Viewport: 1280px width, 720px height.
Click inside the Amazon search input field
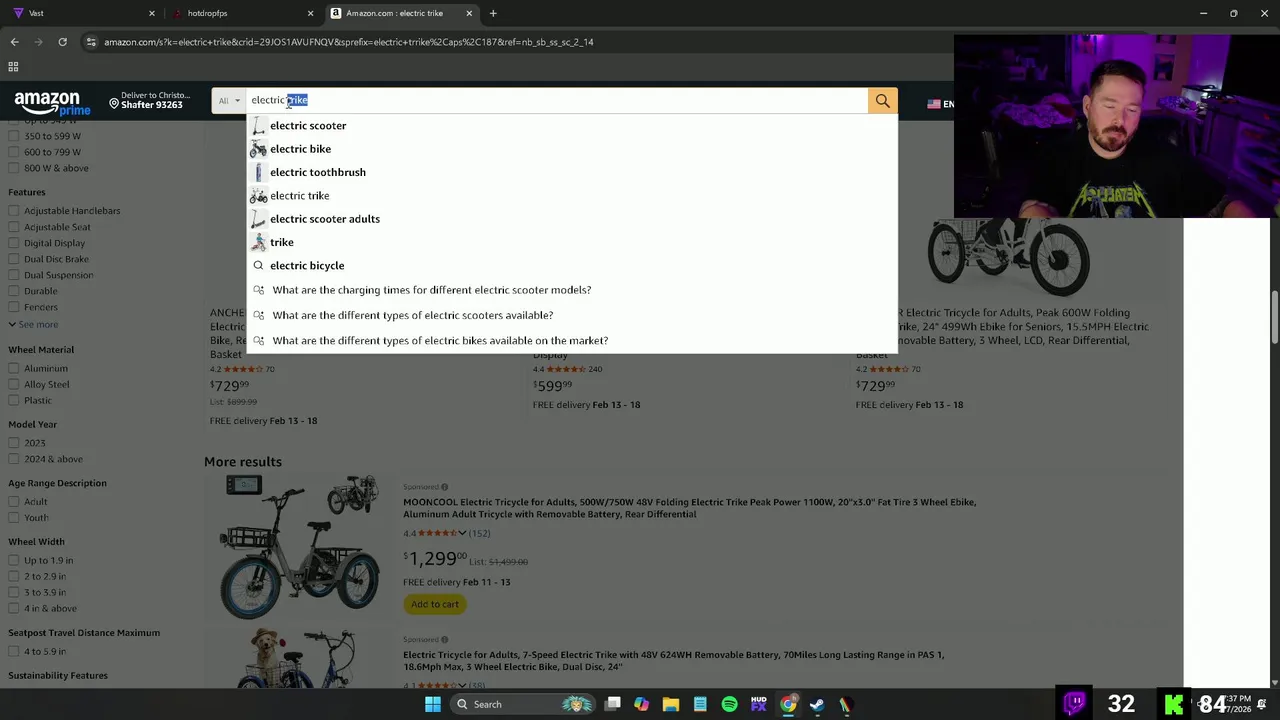click(x=557, y=101)
